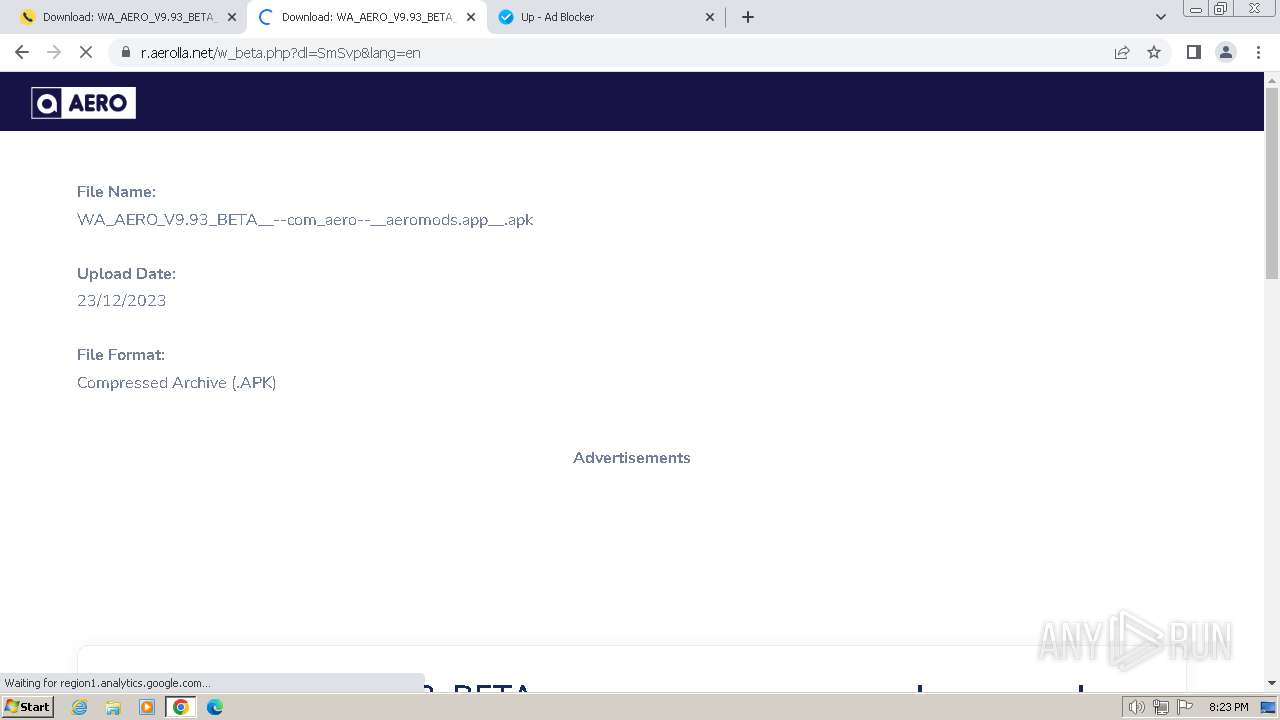Click scrollbar down arrow

pyautogui.click(x=1272, y=683)
